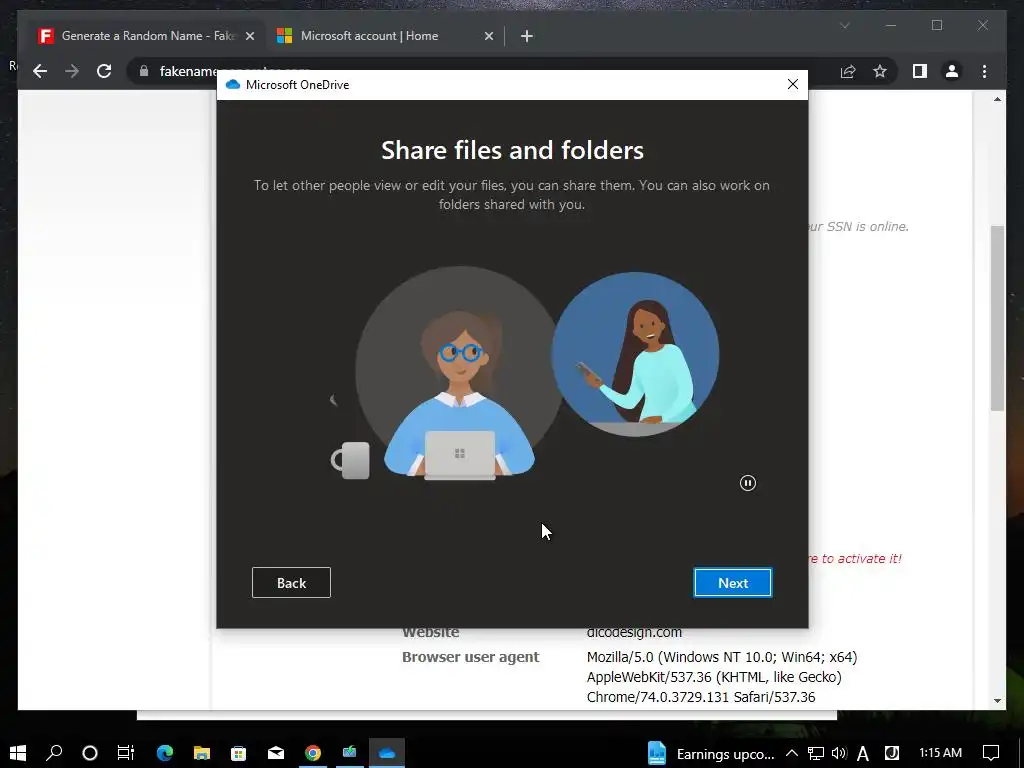Close the Generate a Random Name tab
The height and width of the screenshot is (768, 1024).
[249, 36]
